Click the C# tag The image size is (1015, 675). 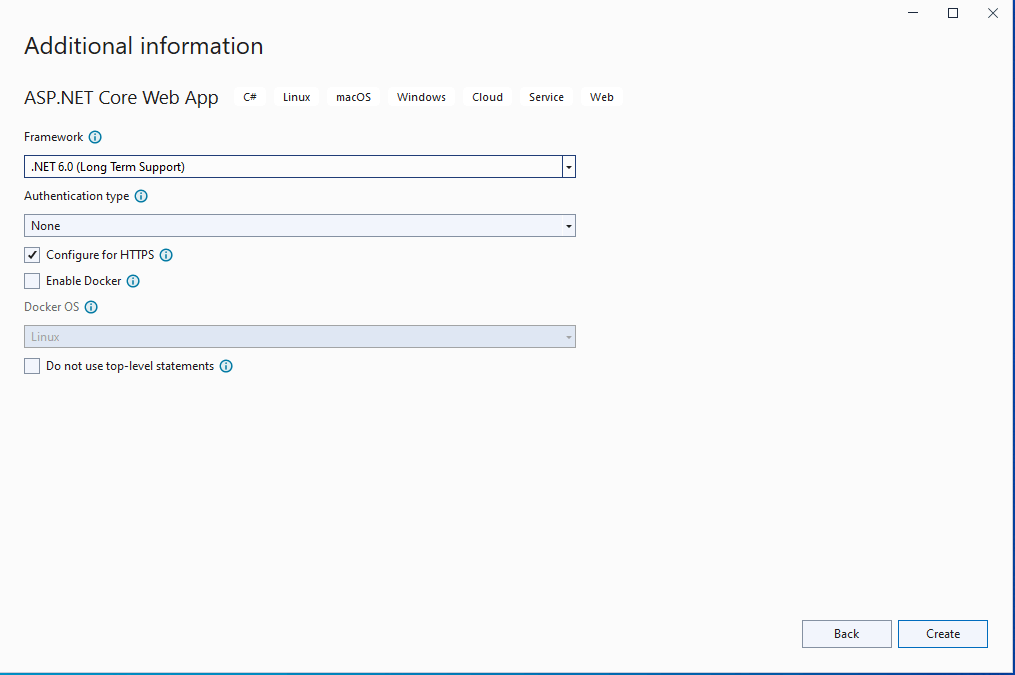pyautogui.click(x=250, y=97)
